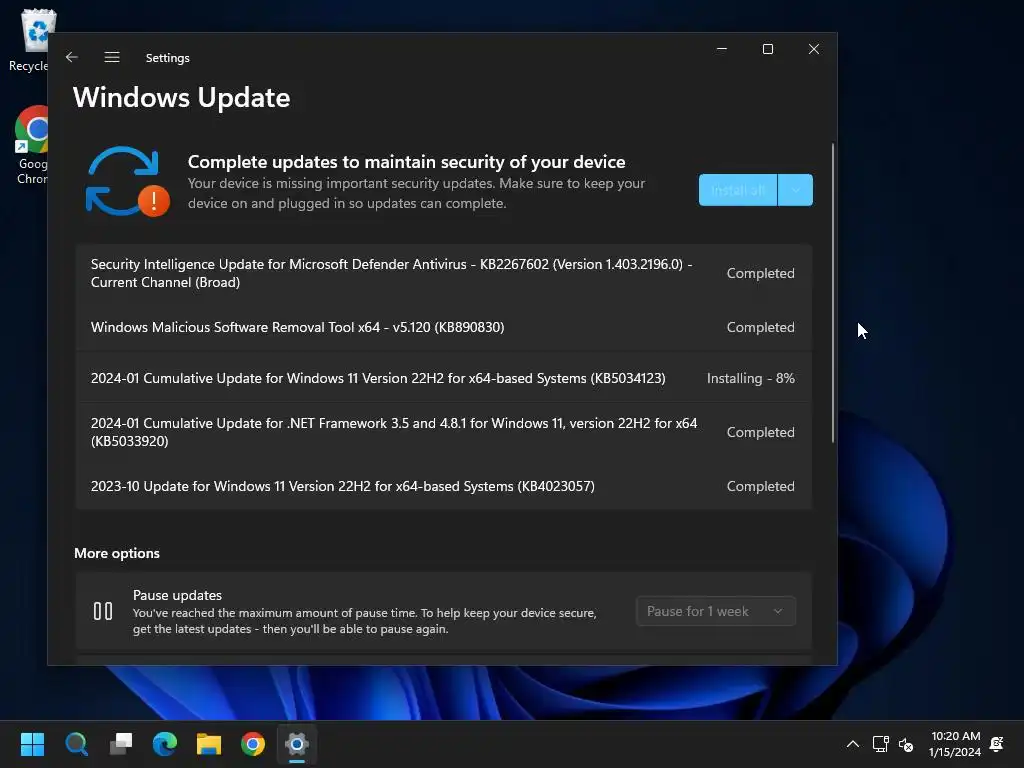Show hidden system tray icons
This screenshot has height=768, width=1024.
853,744
